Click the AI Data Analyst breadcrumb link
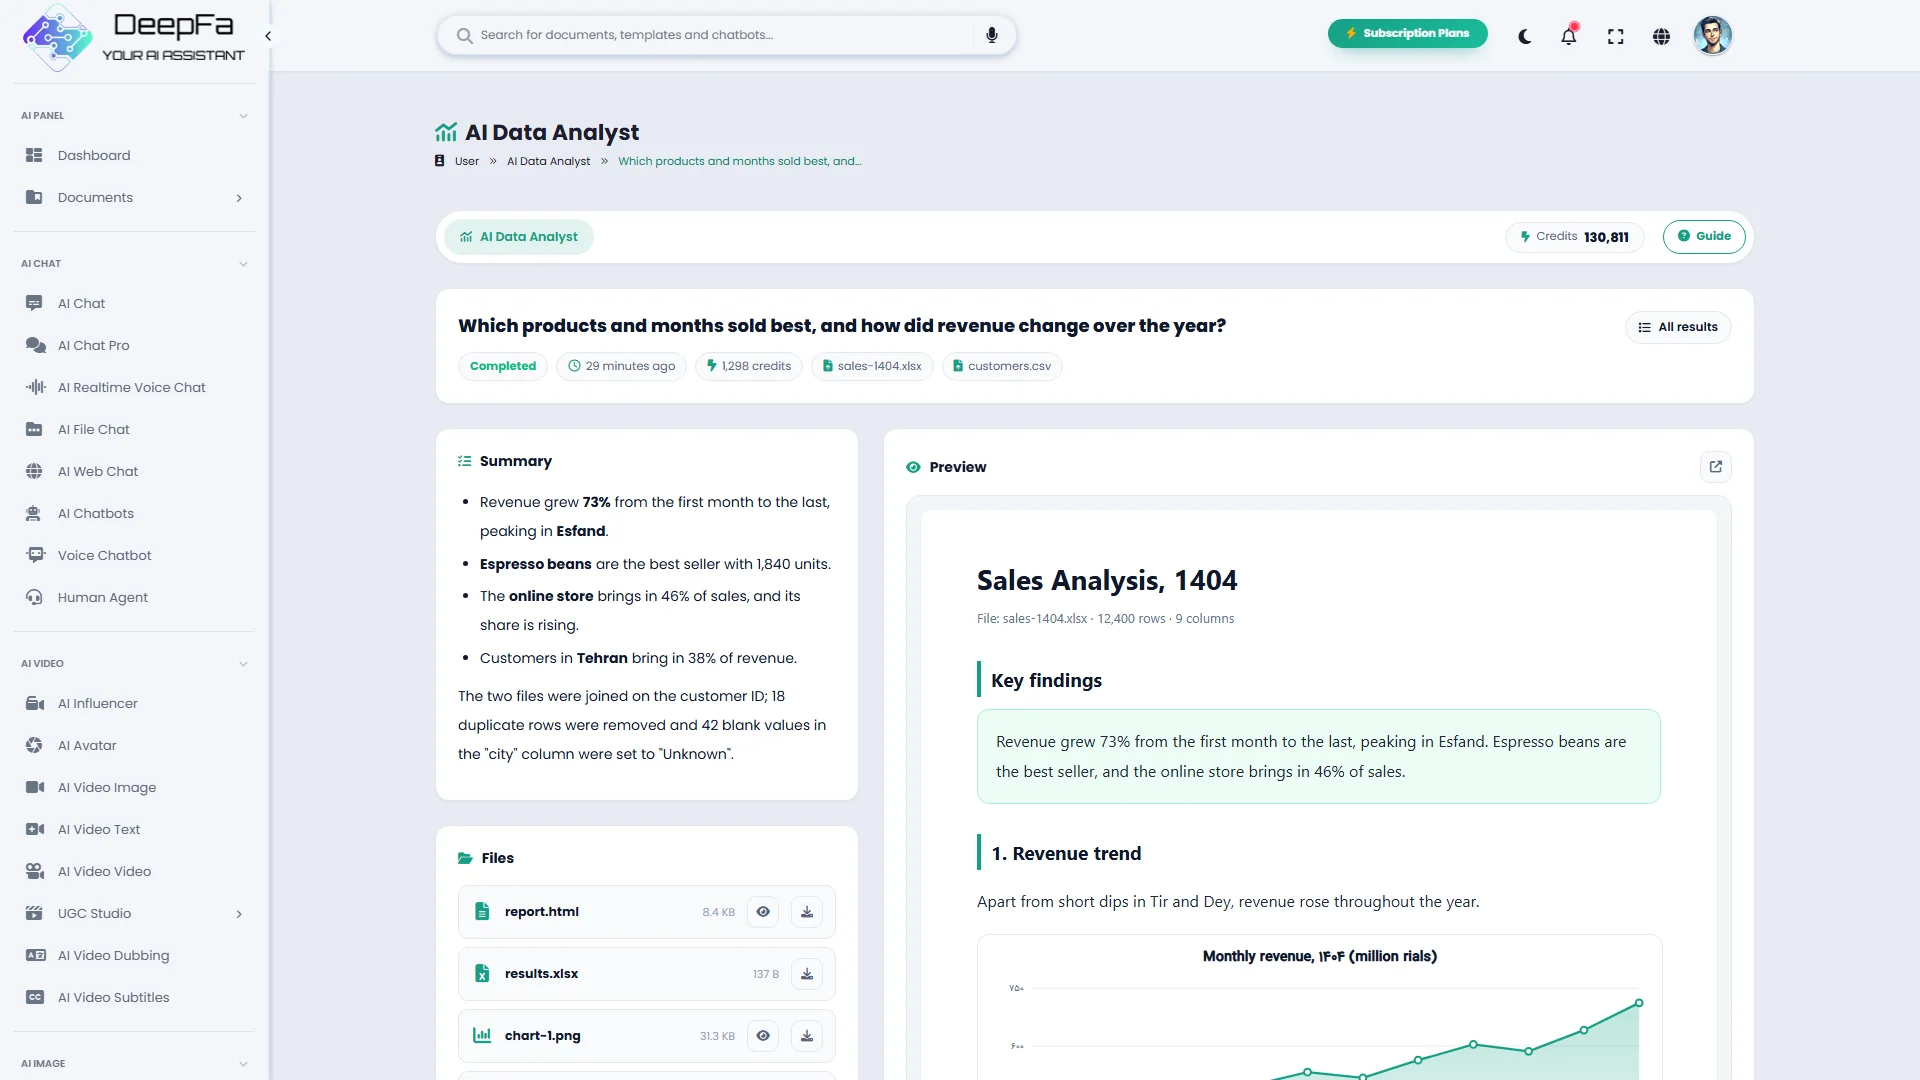Screen dimensions: 1920x1080 point(548,161)
